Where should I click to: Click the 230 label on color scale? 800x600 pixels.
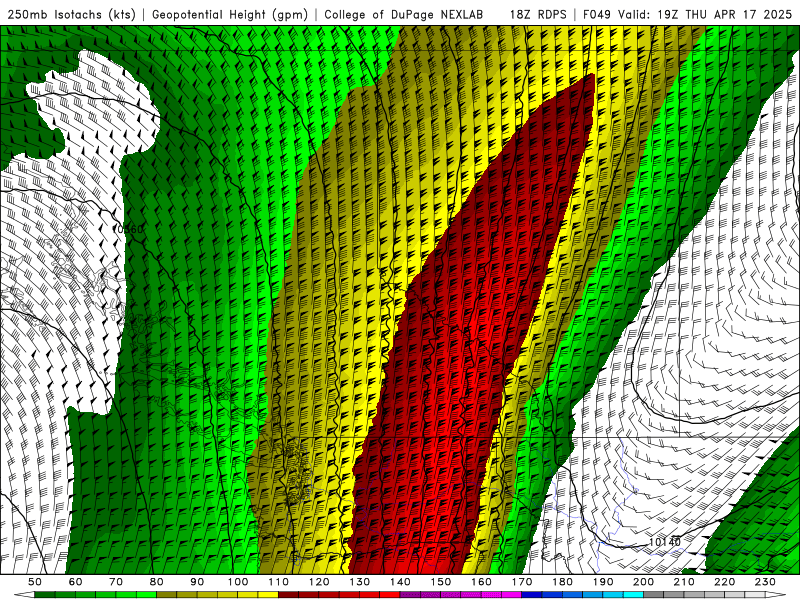point(766,582)
